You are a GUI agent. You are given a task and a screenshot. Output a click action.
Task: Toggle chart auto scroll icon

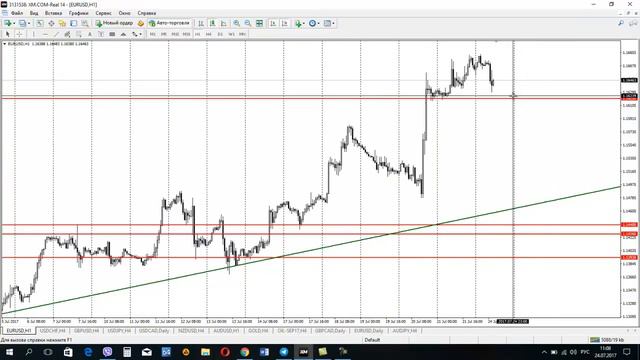click(x=273, y=23)
